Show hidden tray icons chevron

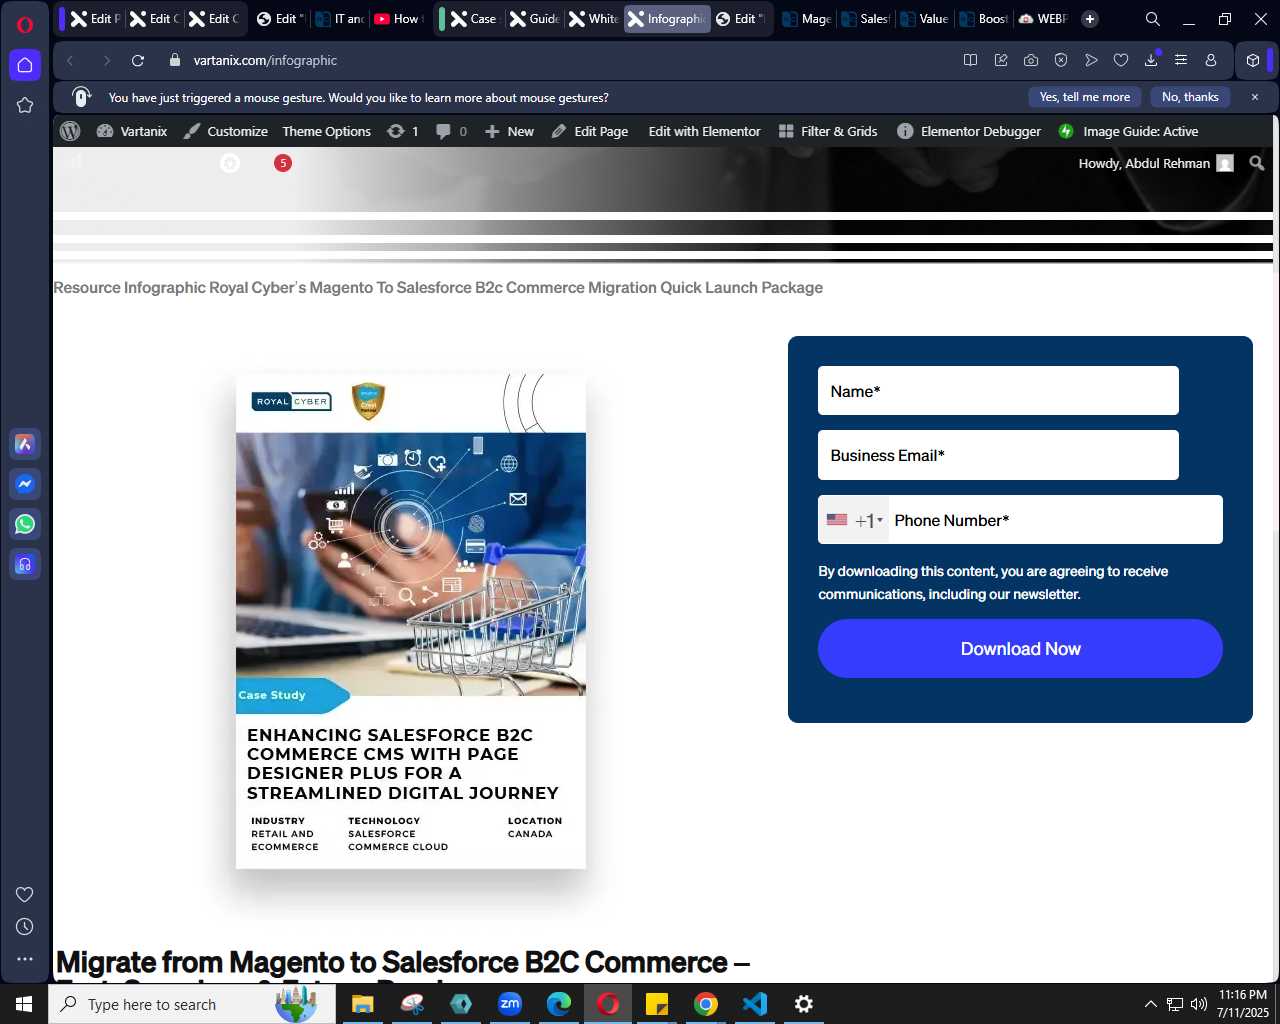click(x=1150, y=1004)
